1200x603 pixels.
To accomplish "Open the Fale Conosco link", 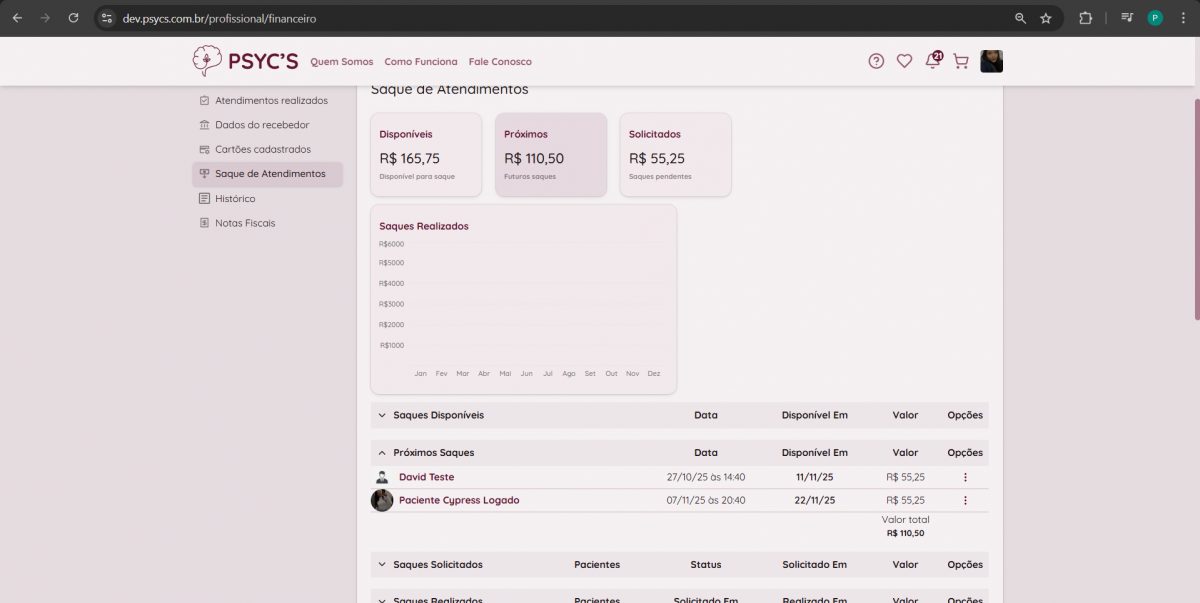I will pos(500,62).
